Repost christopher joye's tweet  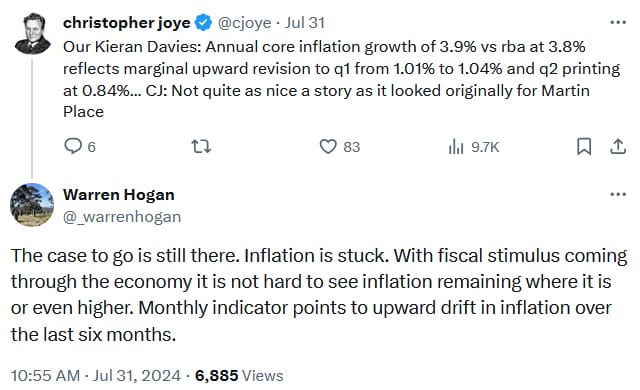(x=201, y=146)
